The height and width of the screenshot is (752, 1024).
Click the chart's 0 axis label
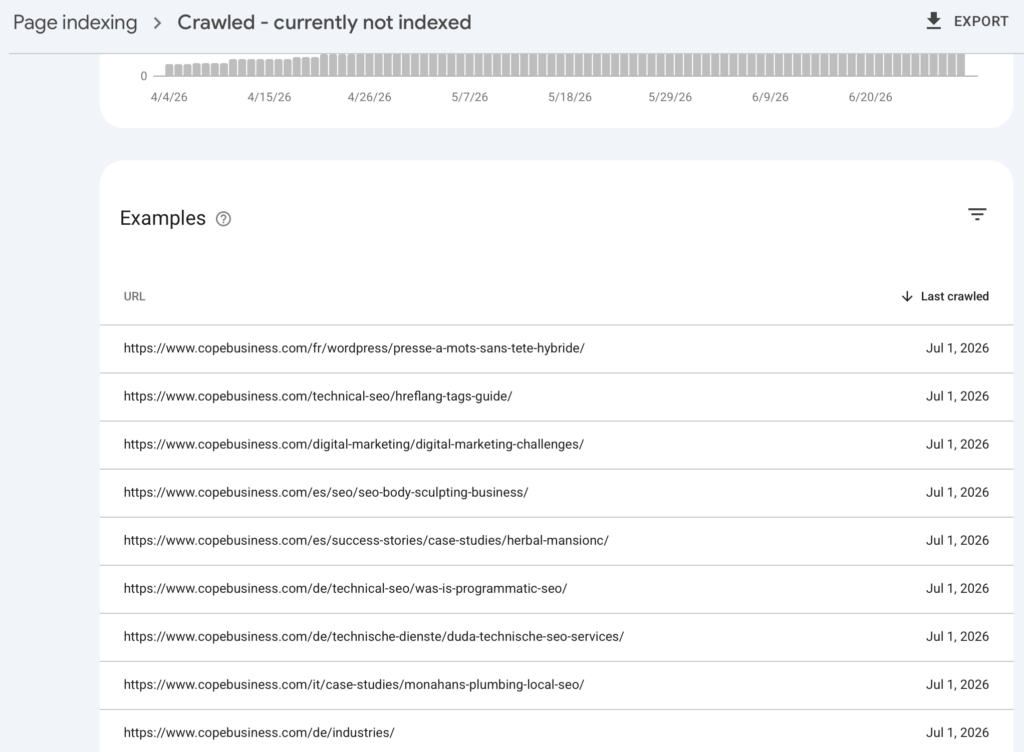pyautogui.click(x=144, y=76)
